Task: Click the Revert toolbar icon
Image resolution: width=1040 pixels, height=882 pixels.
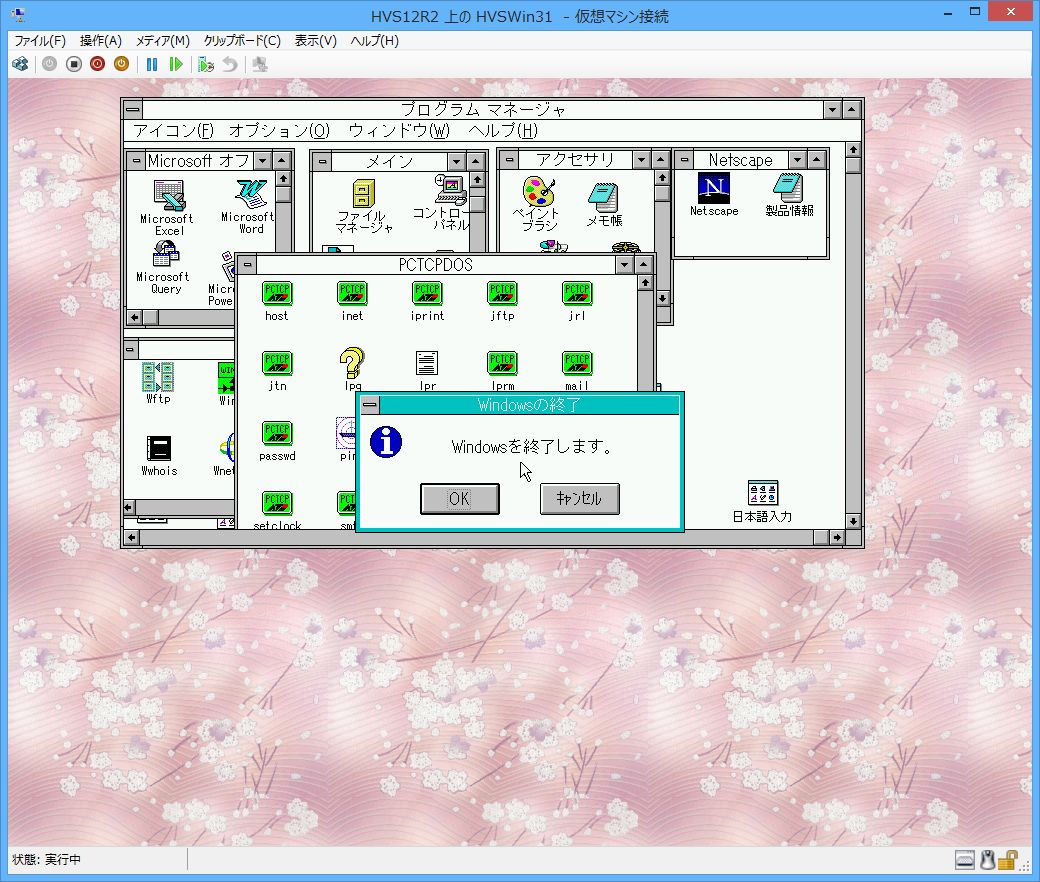Action: click(x=229, y=64)
